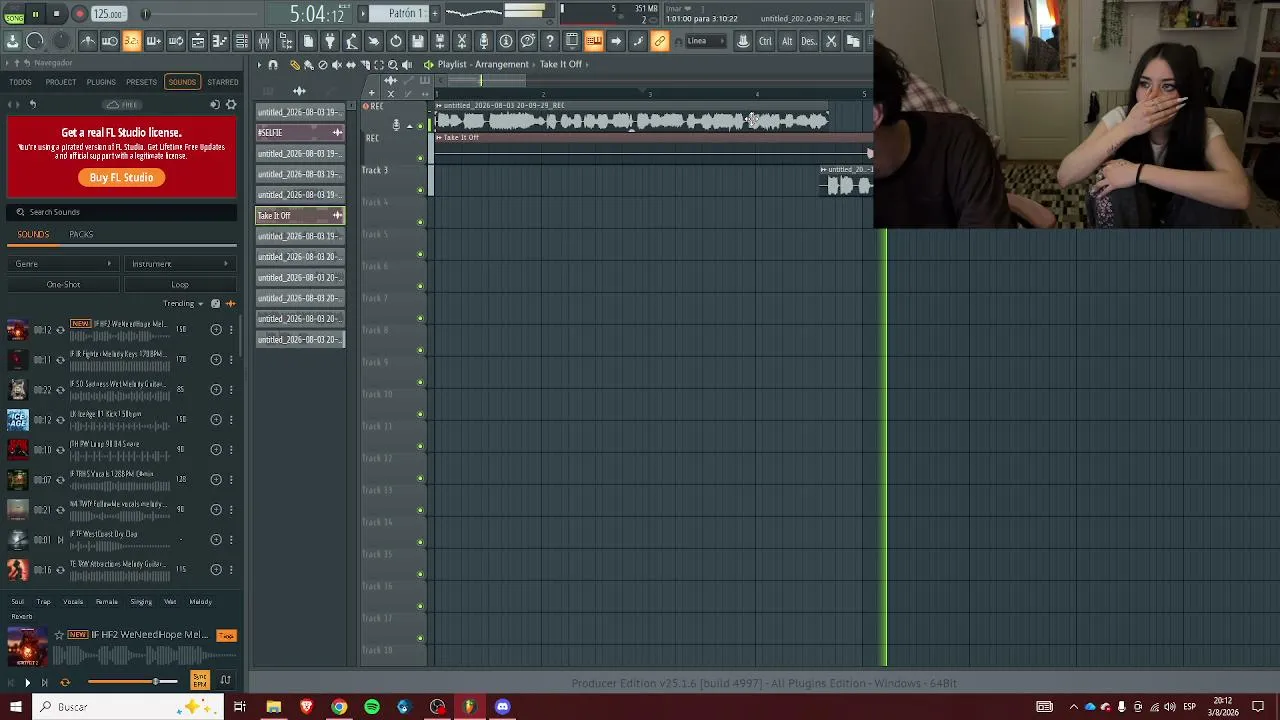This screenshot has width=1280, height=720.
Task: Select the zoom magnifier tool in playlist
Action: 392,65
